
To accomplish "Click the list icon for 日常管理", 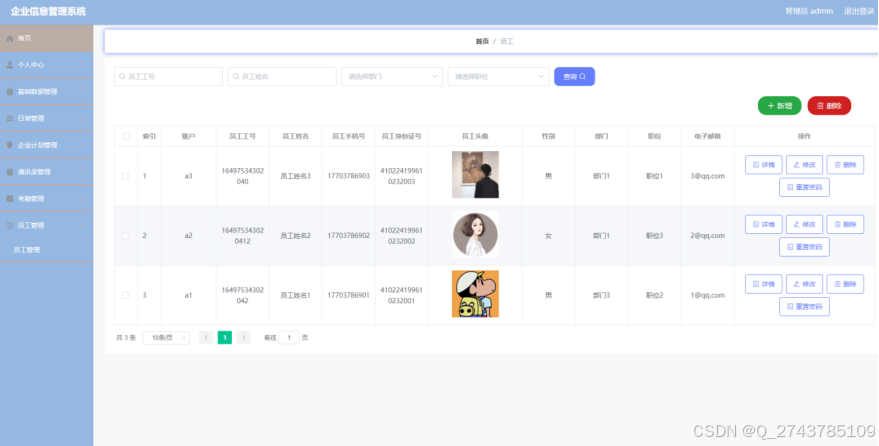I will coord(10,119).
